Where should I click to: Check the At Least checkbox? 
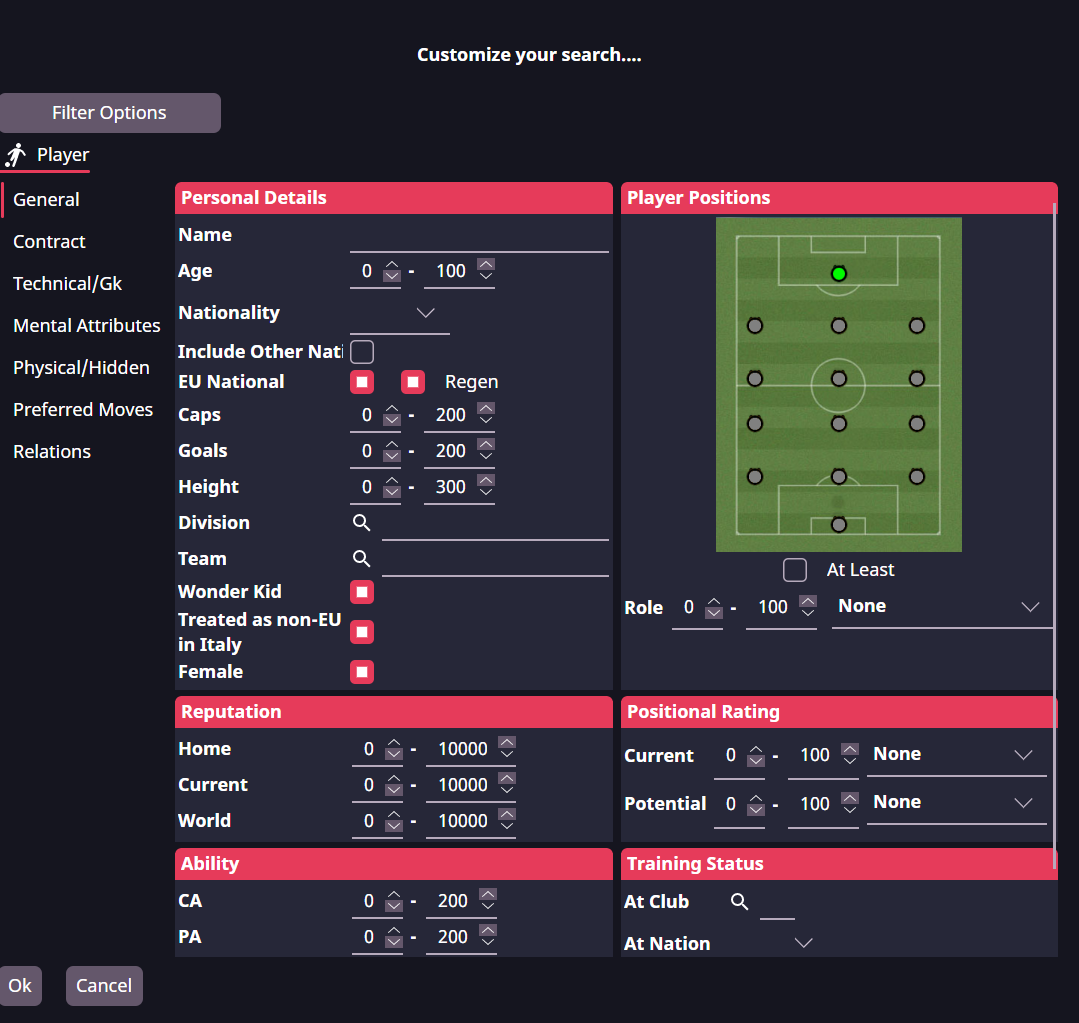coord(795,570)
